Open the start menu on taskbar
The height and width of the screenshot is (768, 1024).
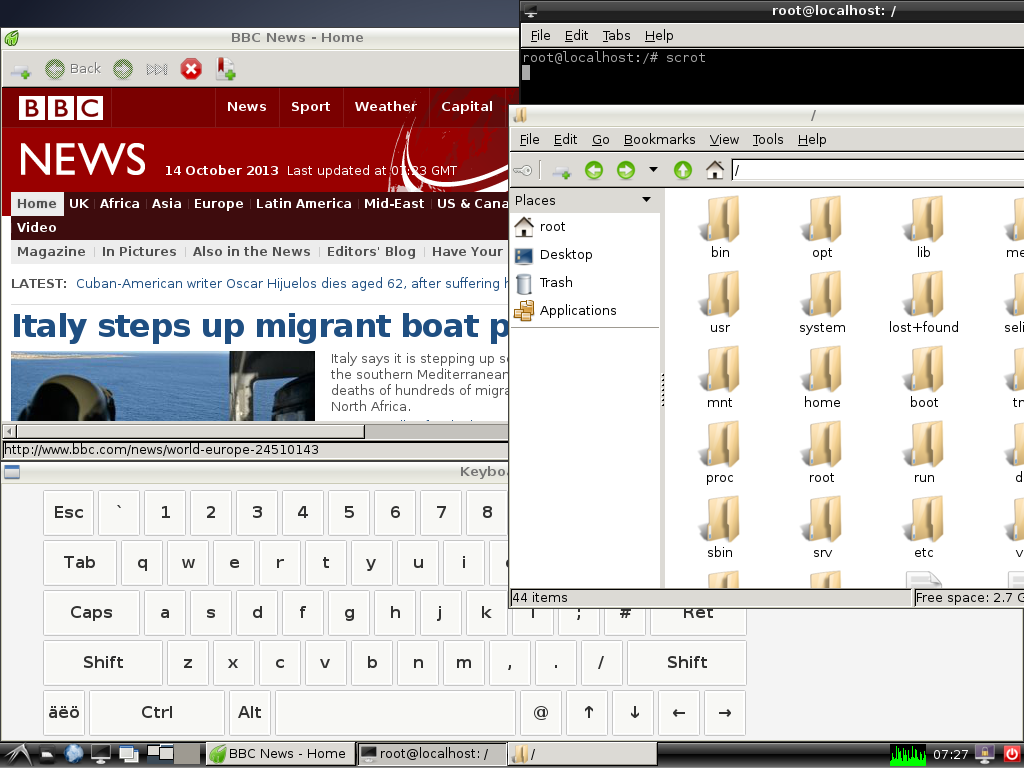(16, 754)
